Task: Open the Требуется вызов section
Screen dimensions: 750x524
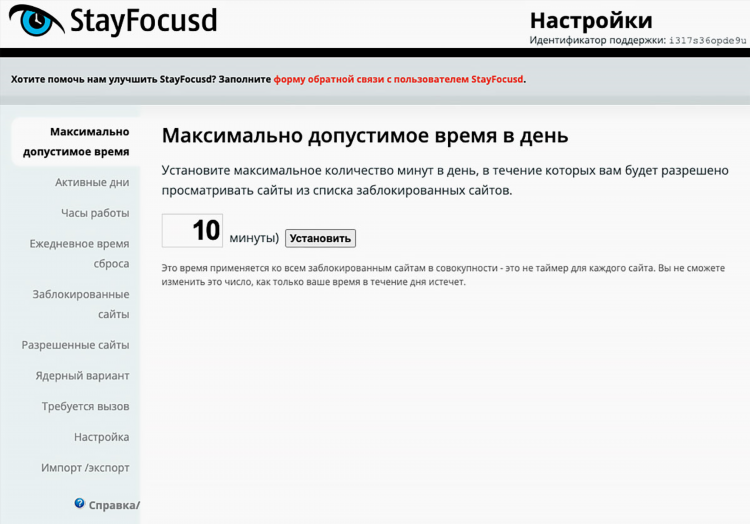Action: 85,406
